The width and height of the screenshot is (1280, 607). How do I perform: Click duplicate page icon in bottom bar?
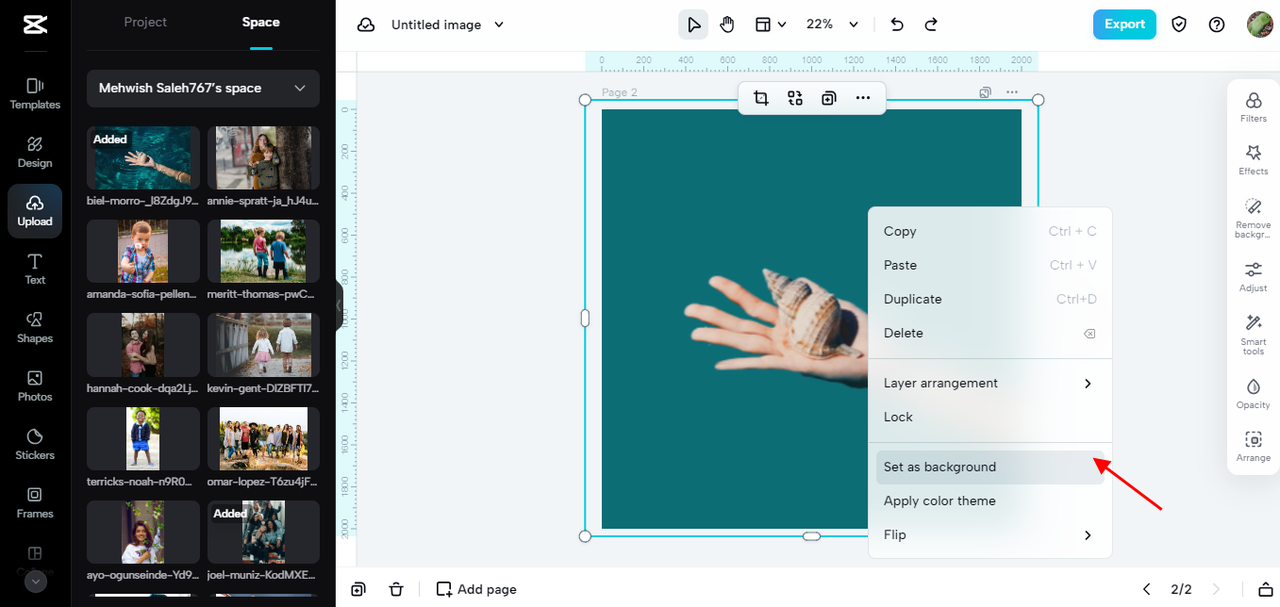358,589
